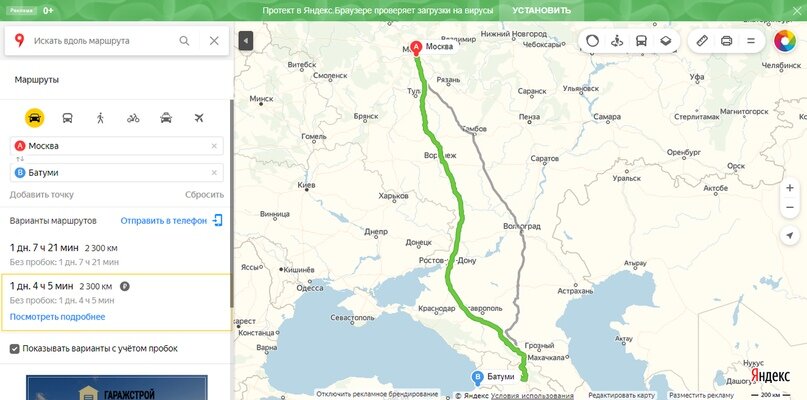This screenshot has width=807, height=400.
Task: Toggle the traffic layer button
Action: point(592,41)
